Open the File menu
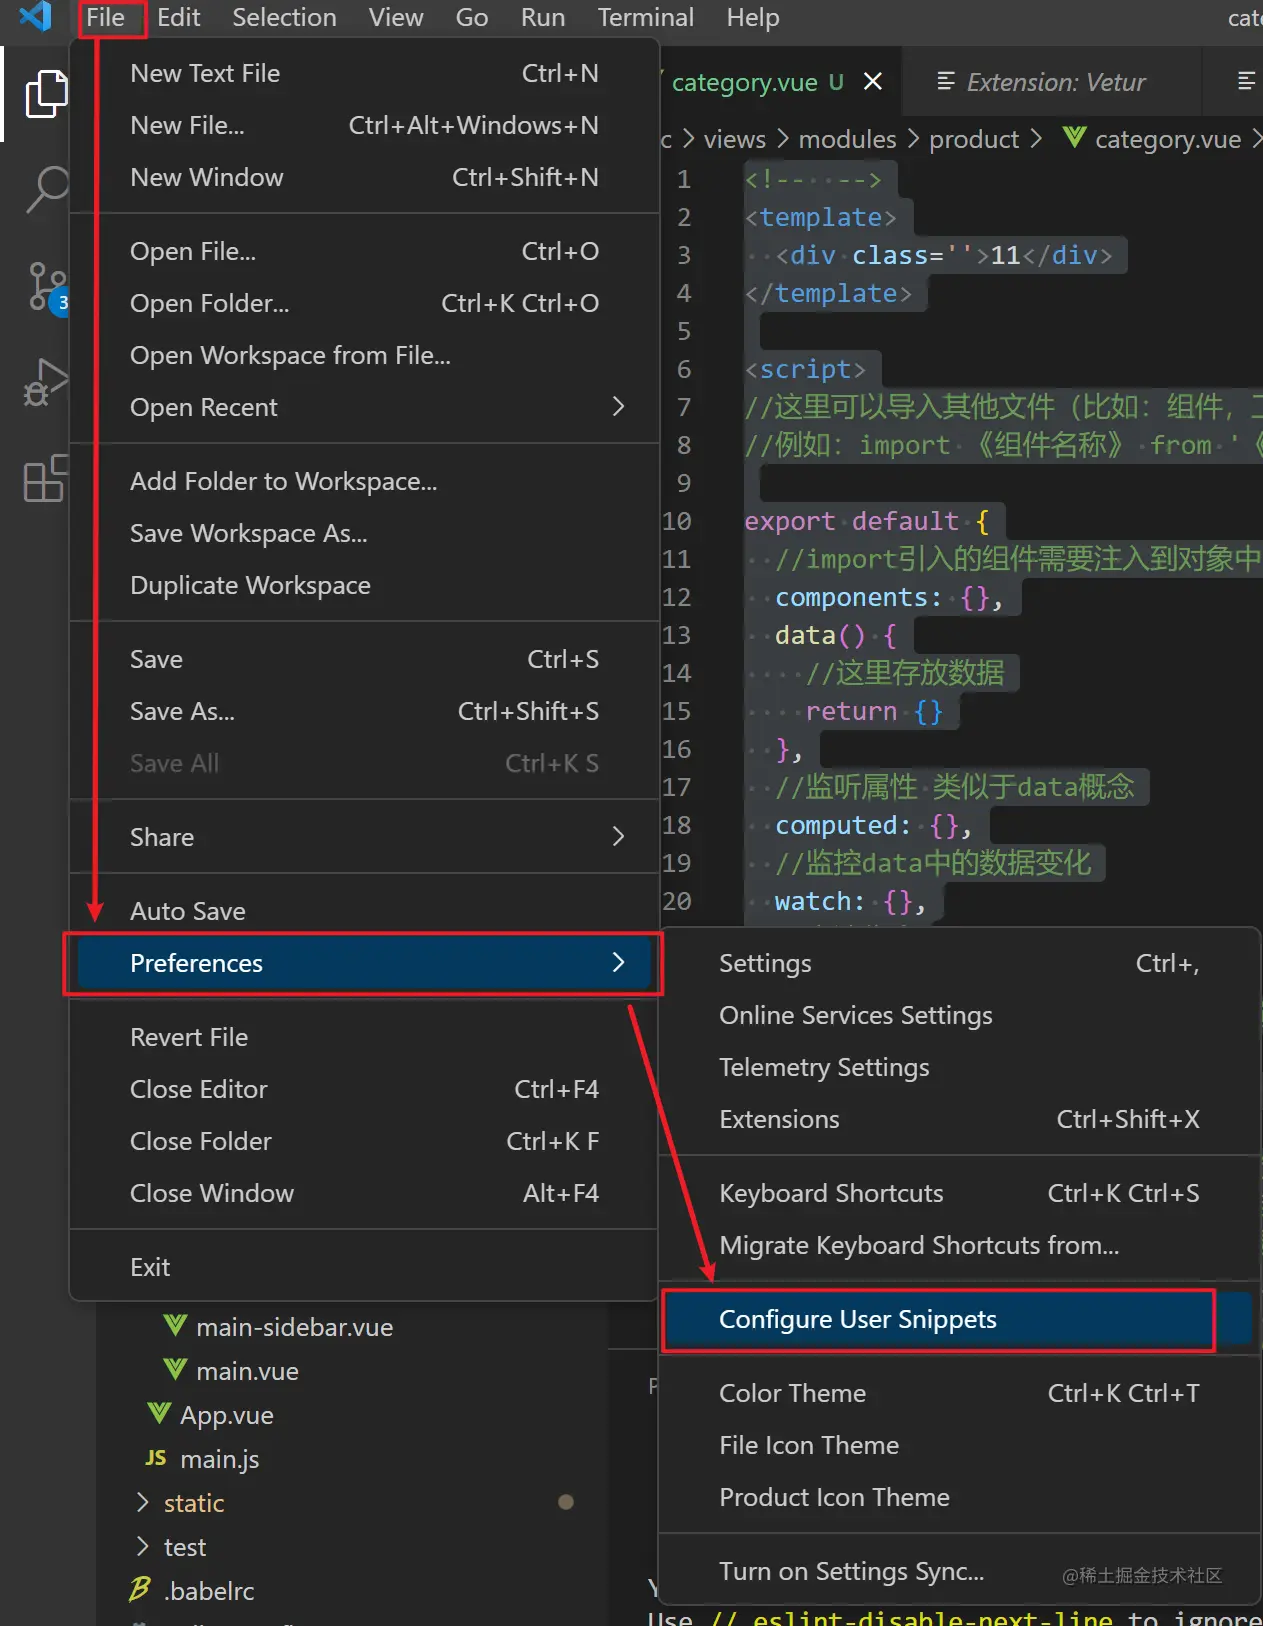The width and height of the screenshot is (1263, 1626). coord(106,17)
